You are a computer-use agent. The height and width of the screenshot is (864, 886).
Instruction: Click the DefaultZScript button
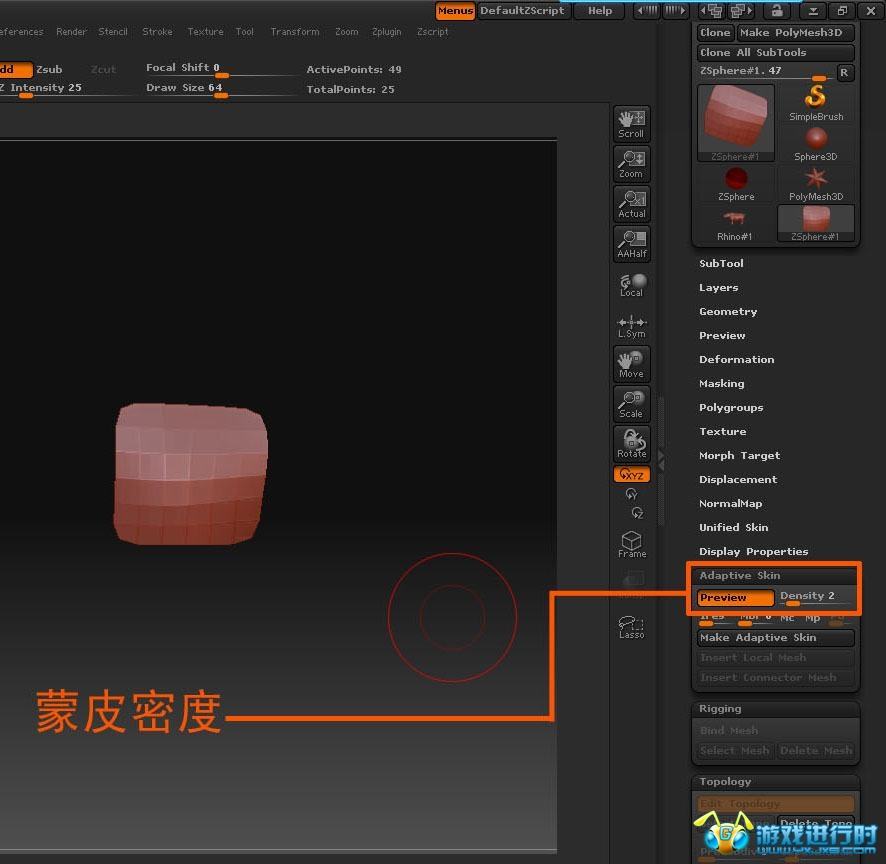(x=523, y=11)
